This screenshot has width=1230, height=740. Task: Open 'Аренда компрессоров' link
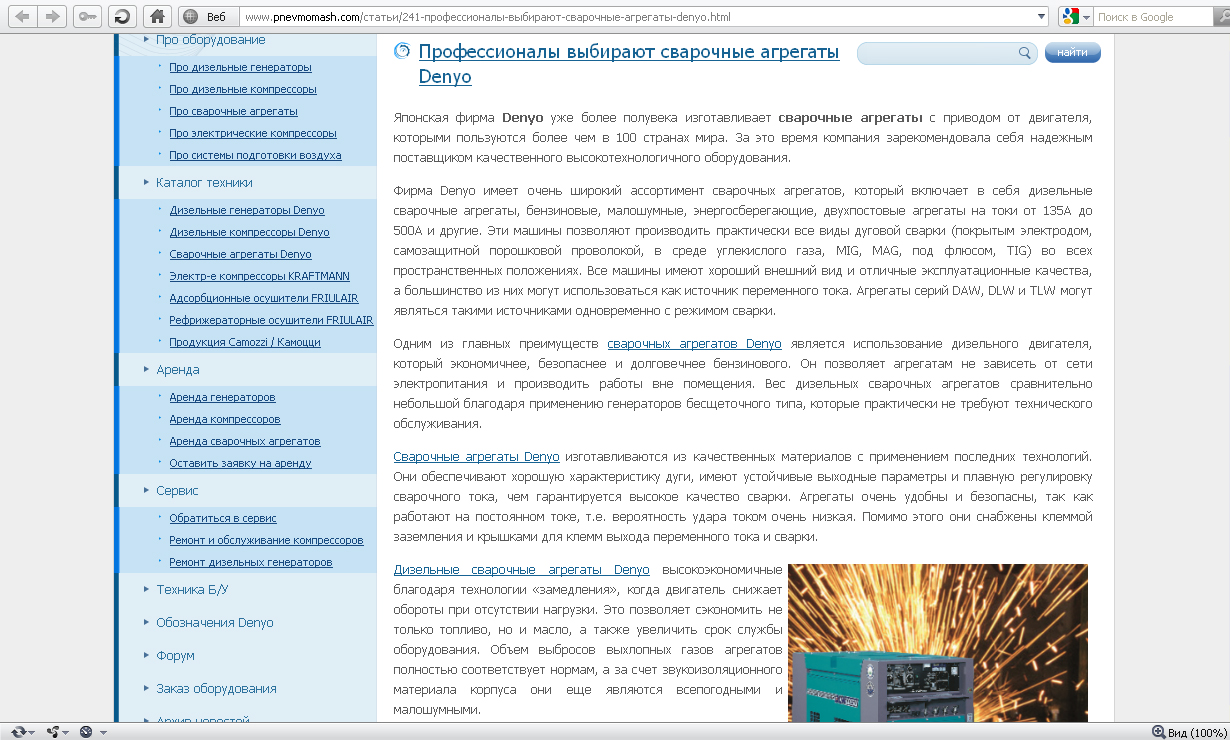[225, 419]
